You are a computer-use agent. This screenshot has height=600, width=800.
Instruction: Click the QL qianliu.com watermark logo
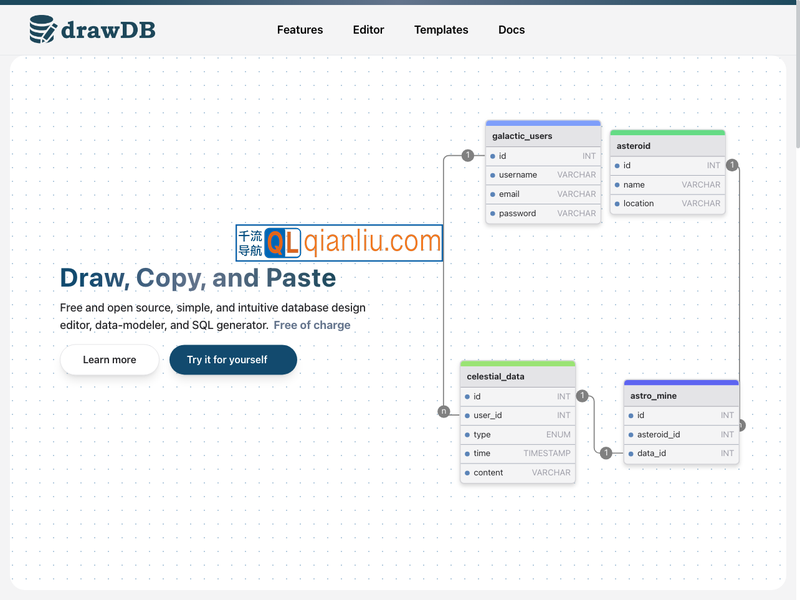[x=339, y=243]
